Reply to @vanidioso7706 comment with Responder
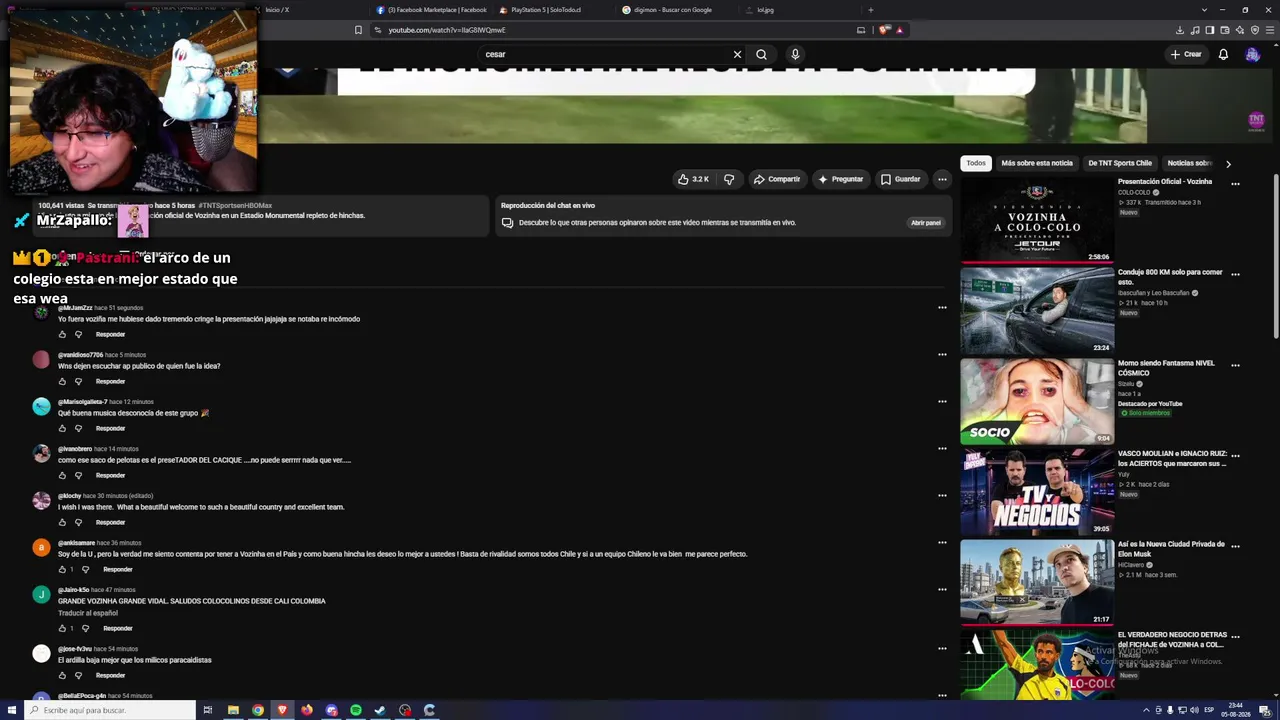This screenshot has width=1280, height=720. (110, 381)
